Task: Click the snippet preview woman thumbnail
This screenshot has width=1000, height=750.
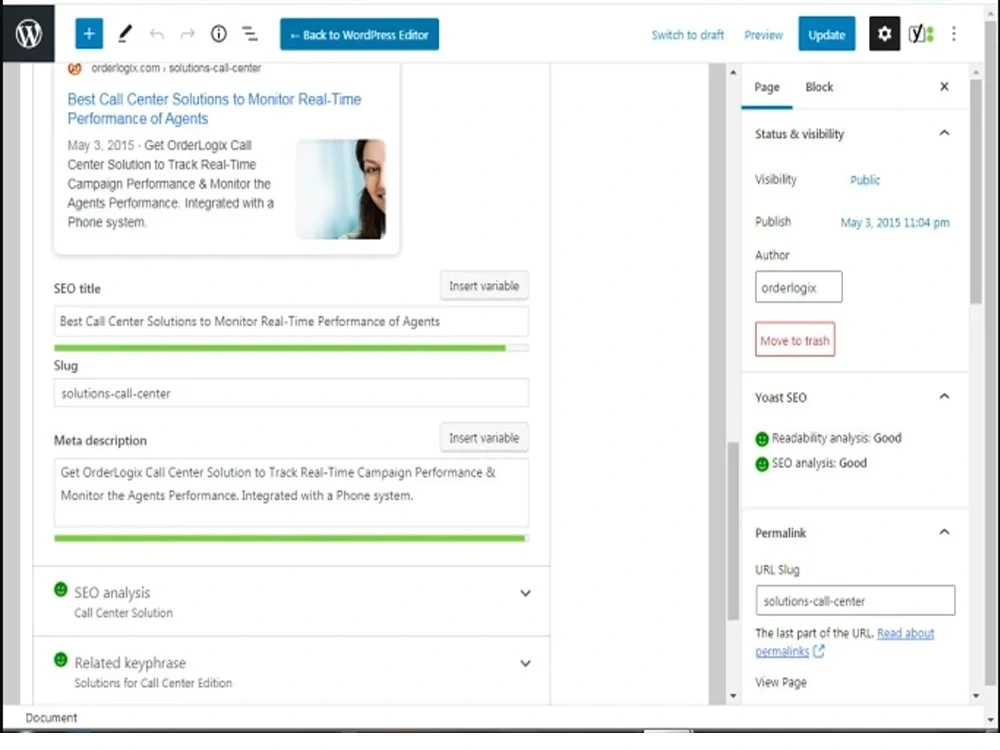Action: [341, 189]
